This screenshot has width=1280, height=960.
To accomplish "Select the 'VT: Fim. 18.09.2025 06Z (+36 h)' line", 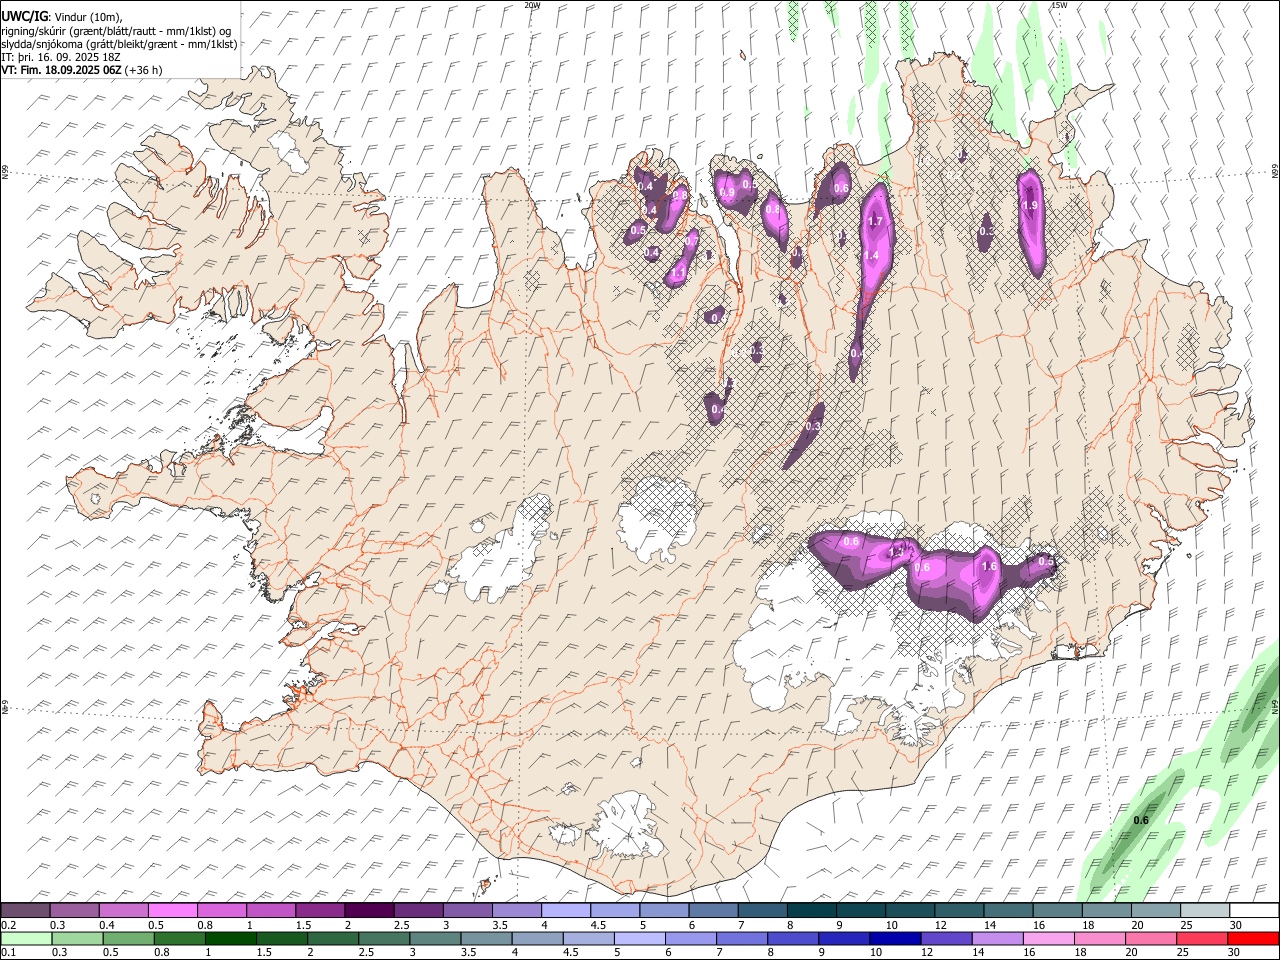I will [81, 70].
